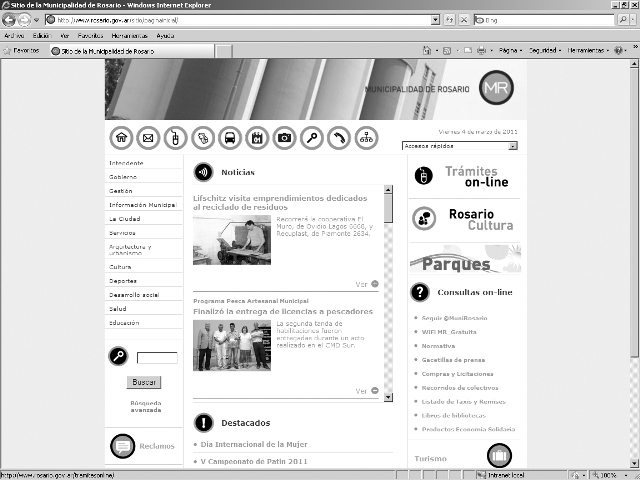Viewport: 640px width, 480px height.
Task: Click the printer icon in command bar
Action: 482,51
